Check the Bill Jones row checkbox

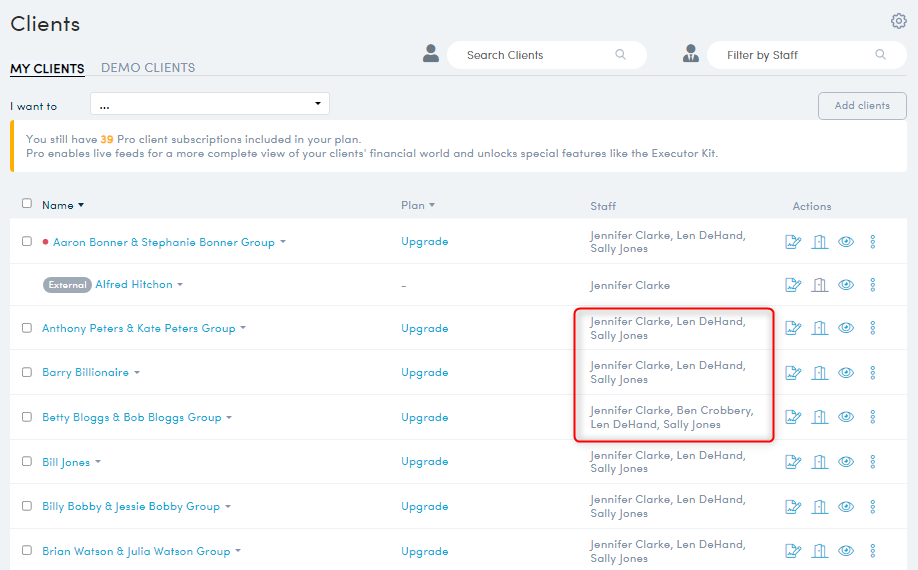[27, 462]
